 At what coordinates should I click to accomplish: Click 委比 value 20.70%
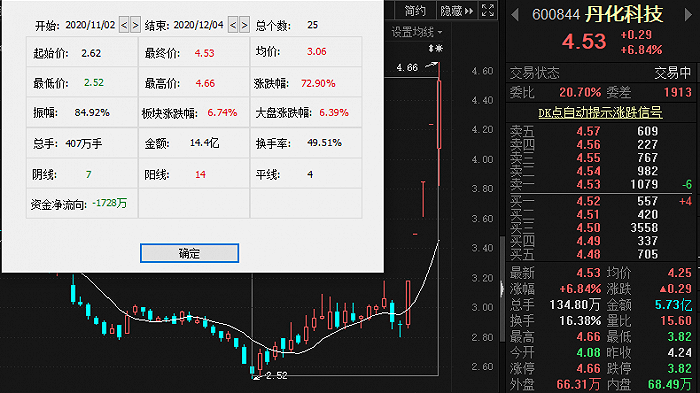580,92
